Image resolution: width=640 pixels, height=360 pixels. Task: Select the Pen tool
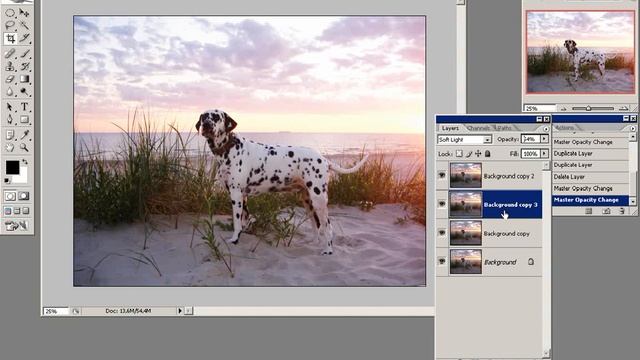[10, 120]
